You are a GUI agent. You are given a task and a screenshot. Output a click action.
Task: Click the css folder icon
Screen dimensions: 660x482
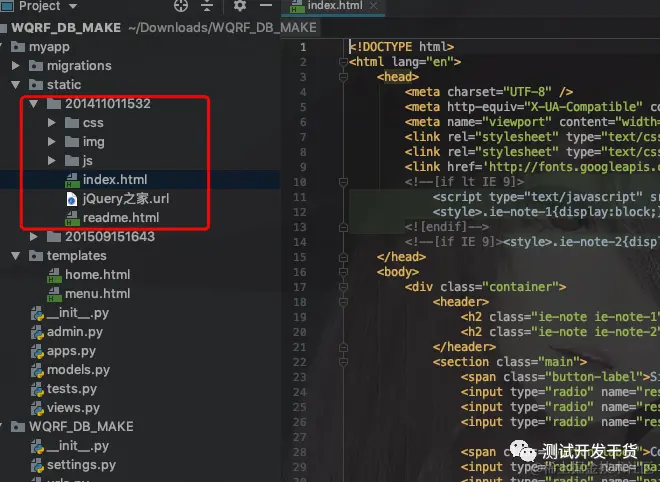coord(72,122)
